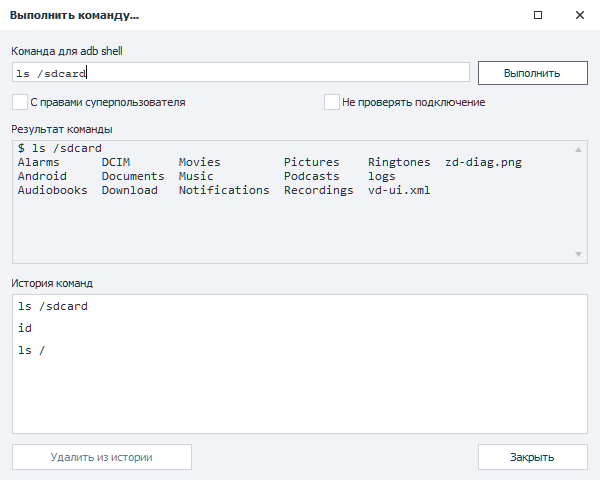Select the 'ls /' history entry
The width and height of the screenshot is (600, 480).
(x=31, y=350)
